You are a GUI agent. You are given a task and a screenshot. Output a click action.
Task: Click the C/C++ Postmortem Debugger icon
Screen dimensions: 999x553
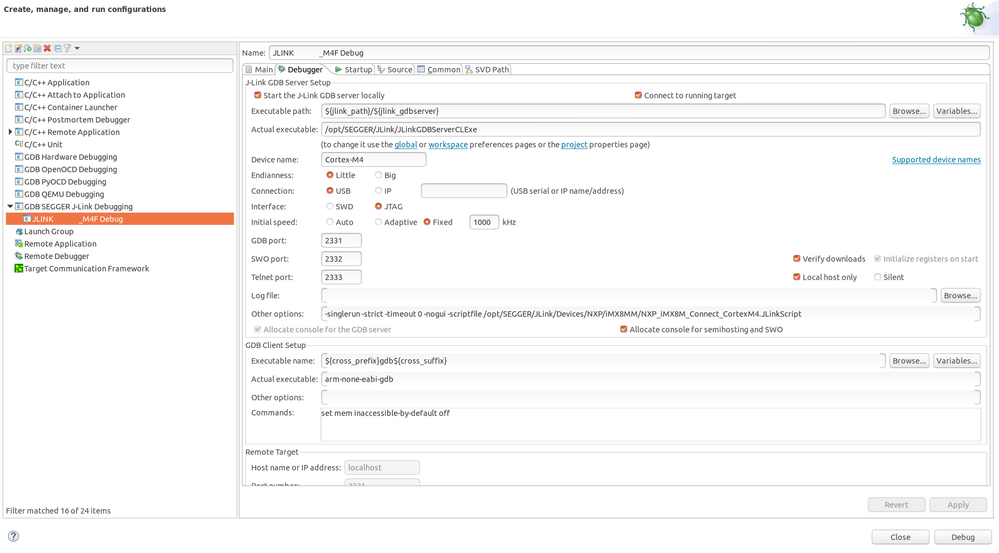pos(19,120)
